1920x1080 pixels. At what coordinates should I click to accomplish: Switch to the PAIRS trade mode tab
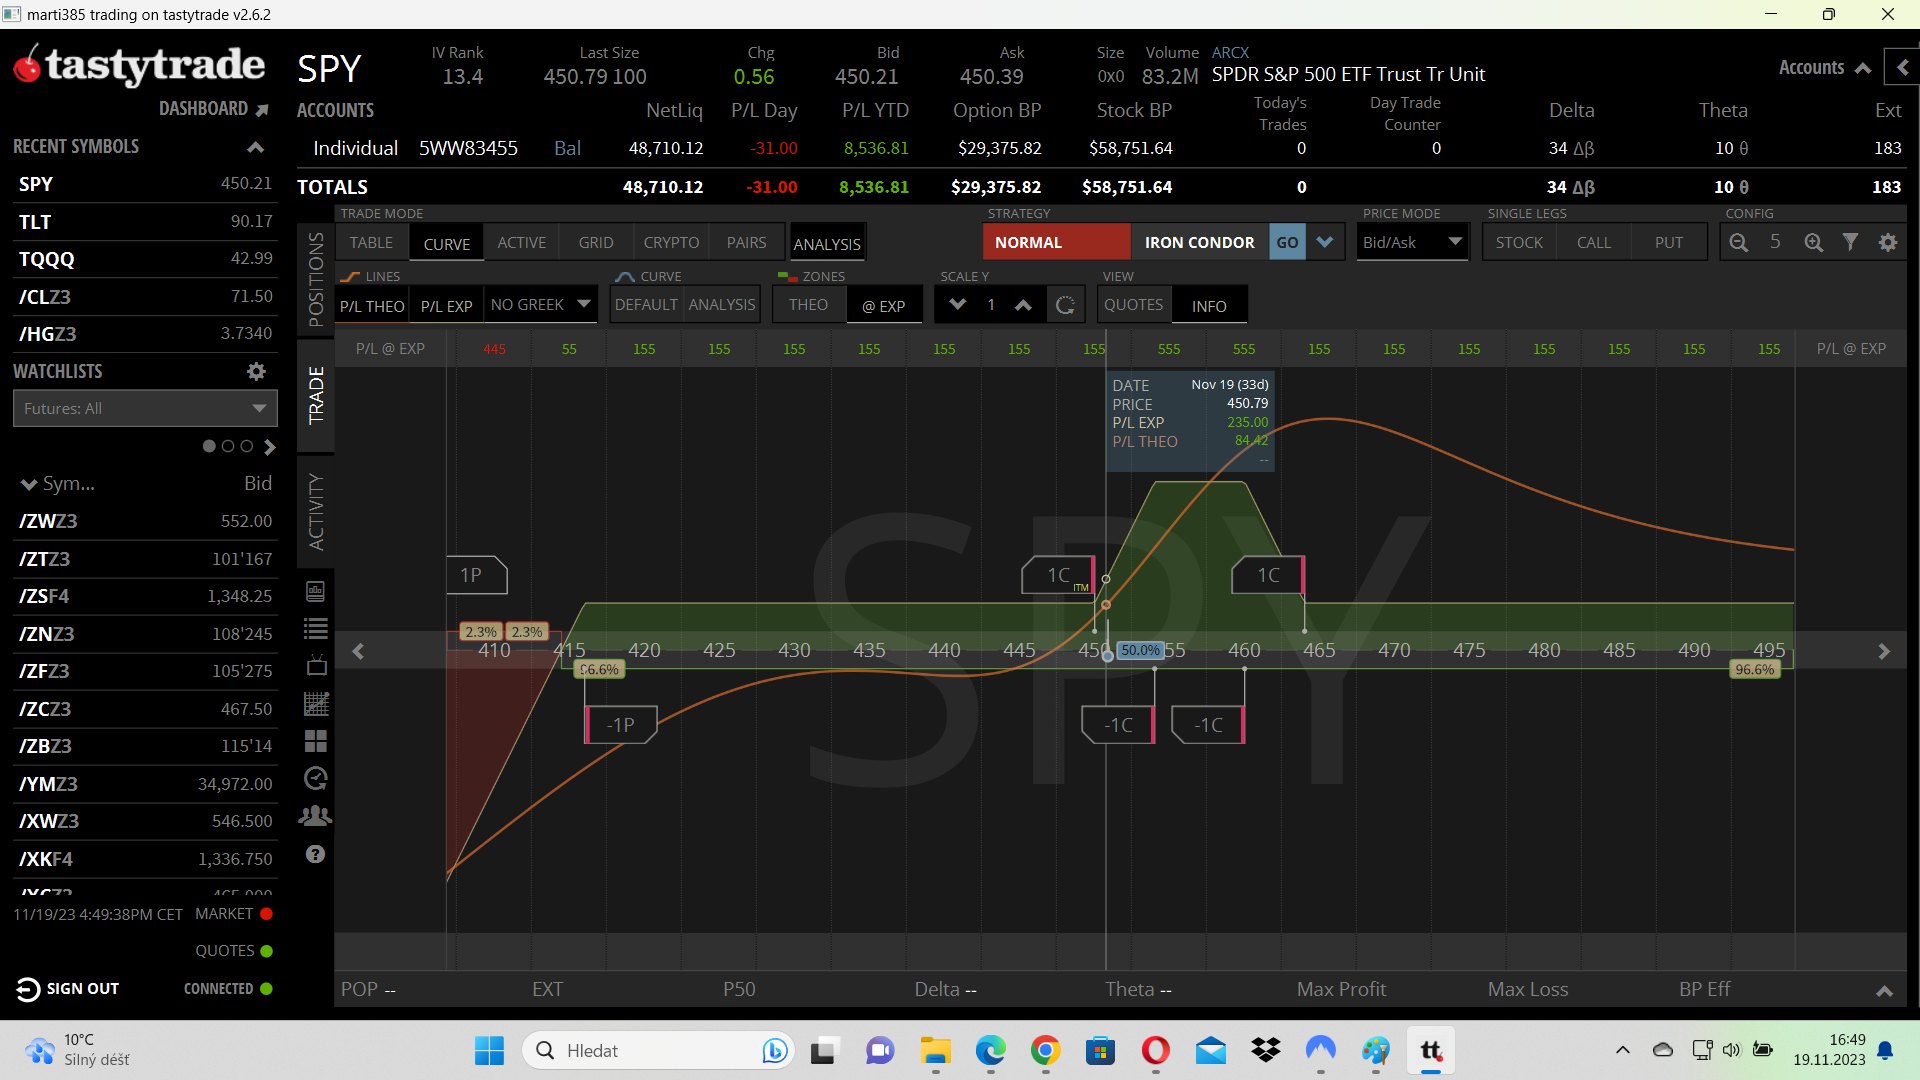(746, 242)
